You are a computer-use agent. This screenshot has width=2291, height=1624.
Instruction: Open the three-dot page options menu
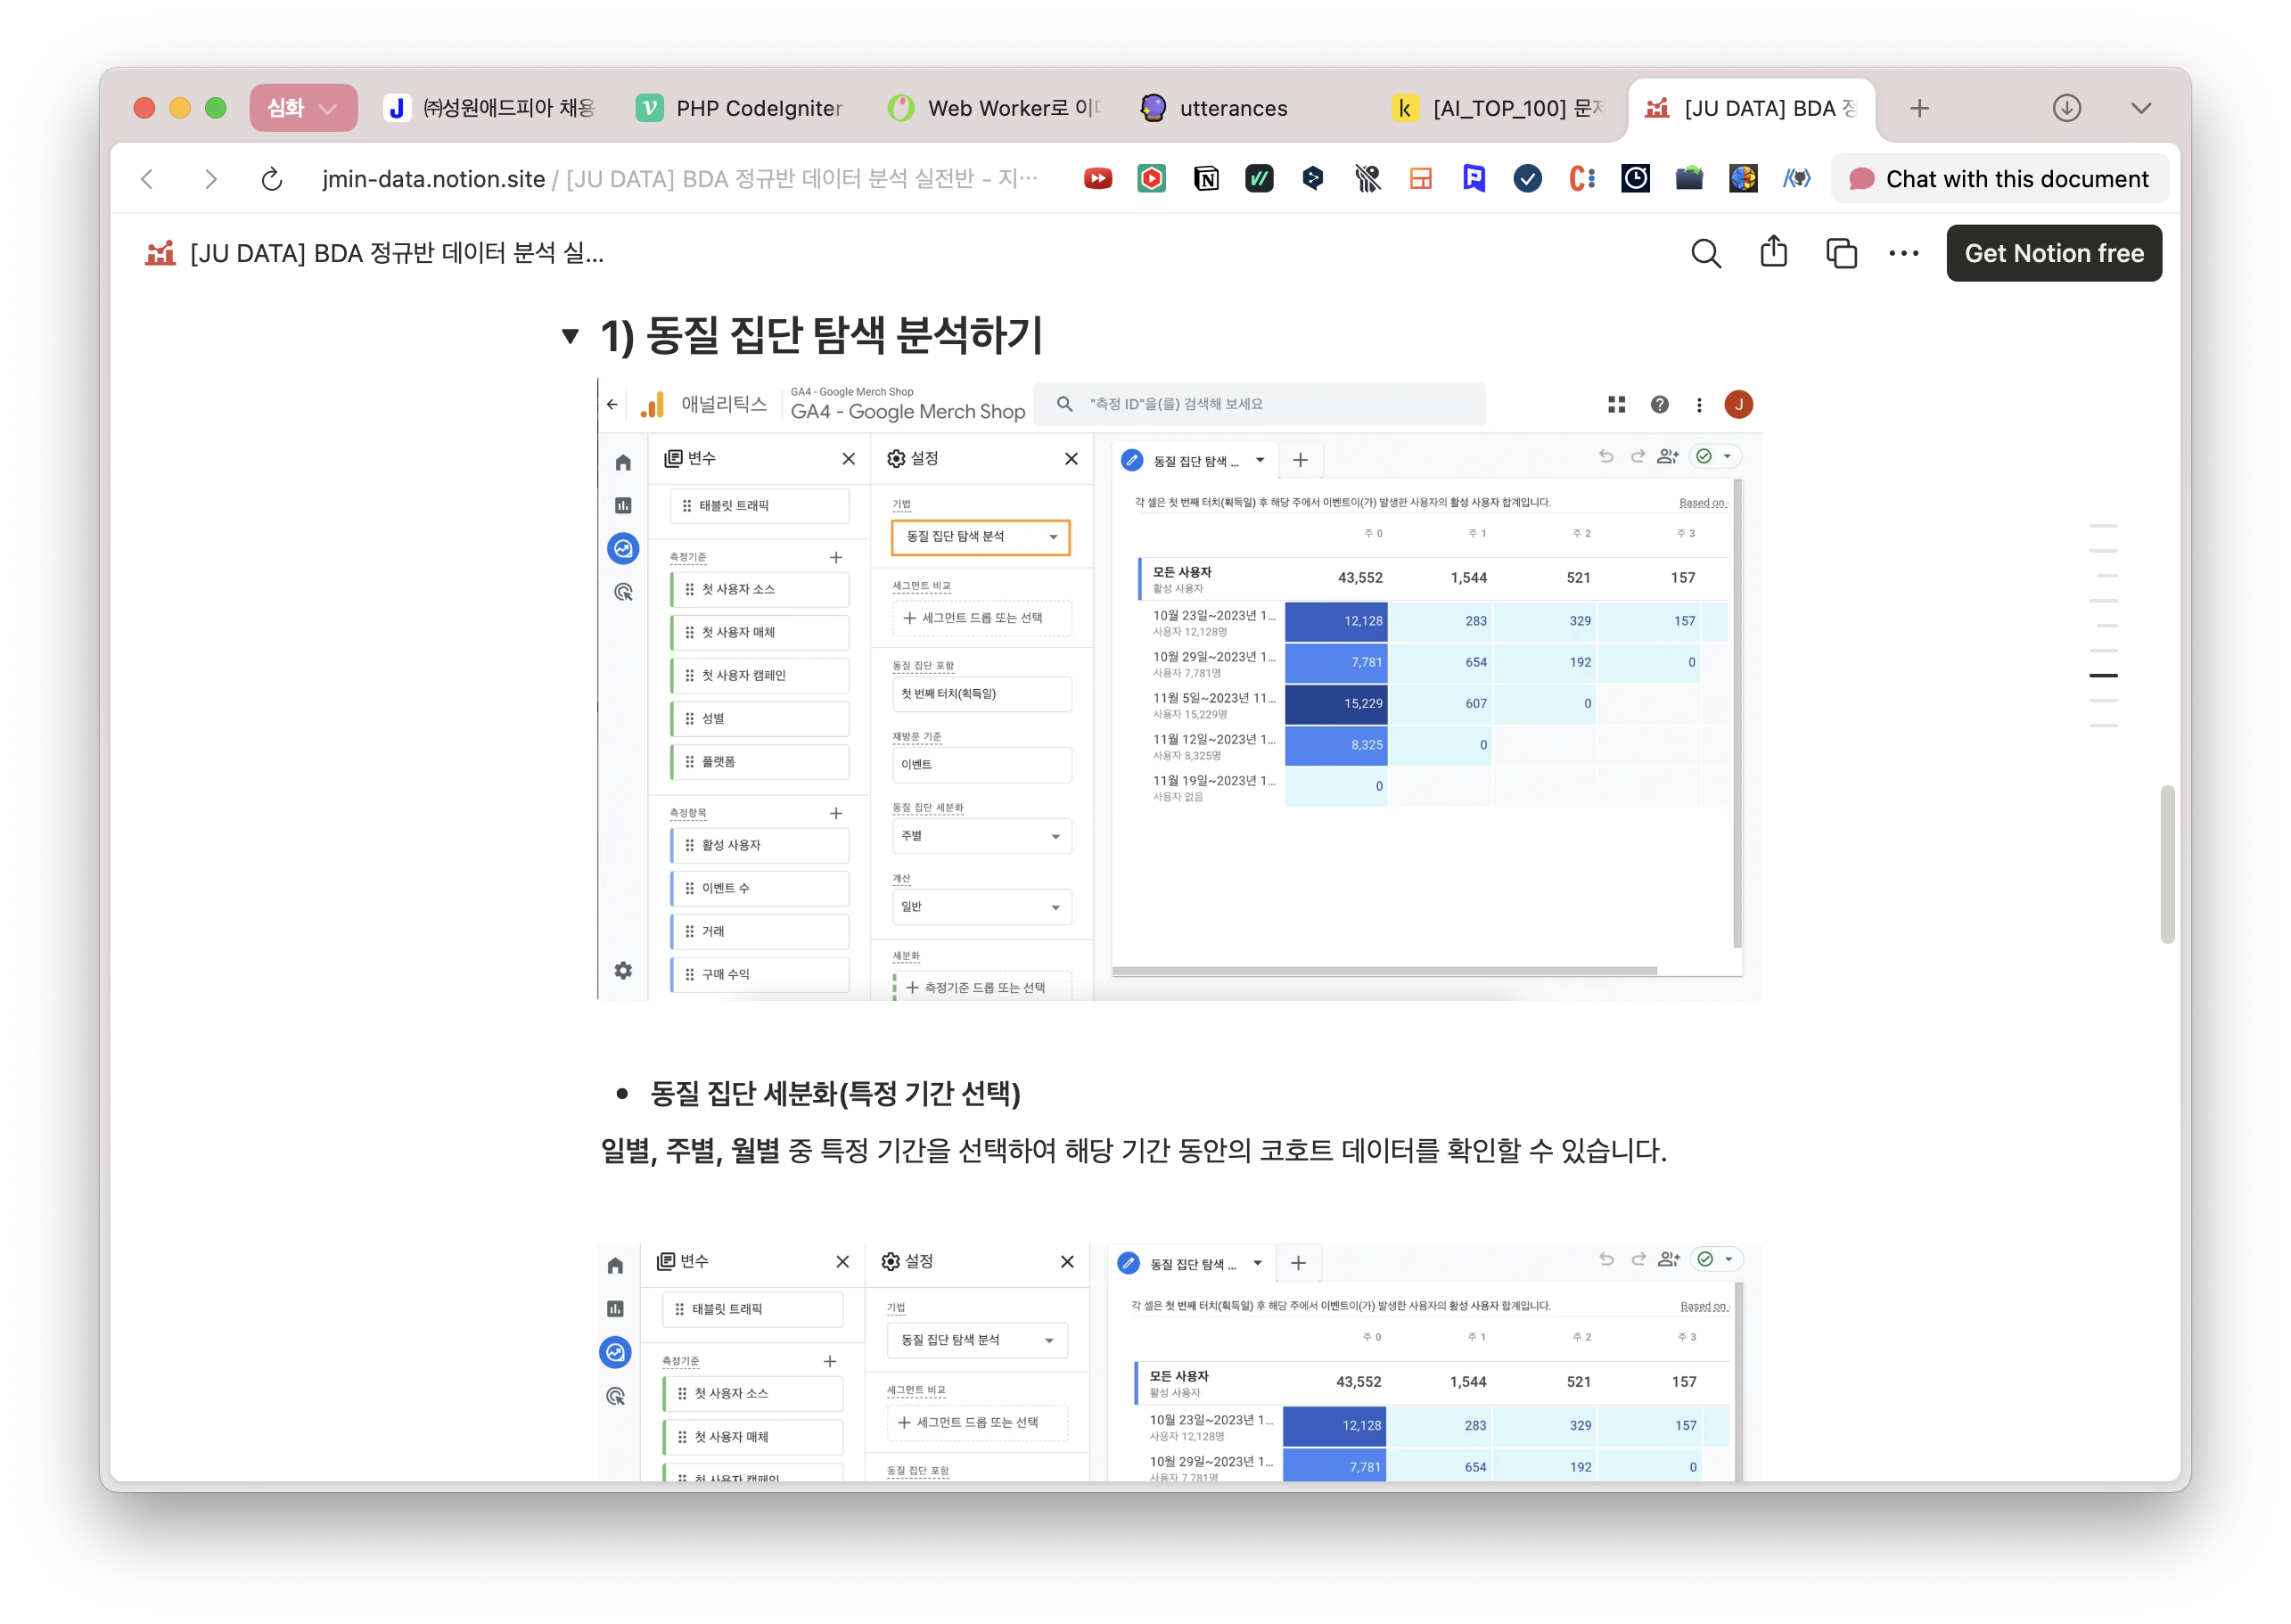click(x=1903, y=254)
